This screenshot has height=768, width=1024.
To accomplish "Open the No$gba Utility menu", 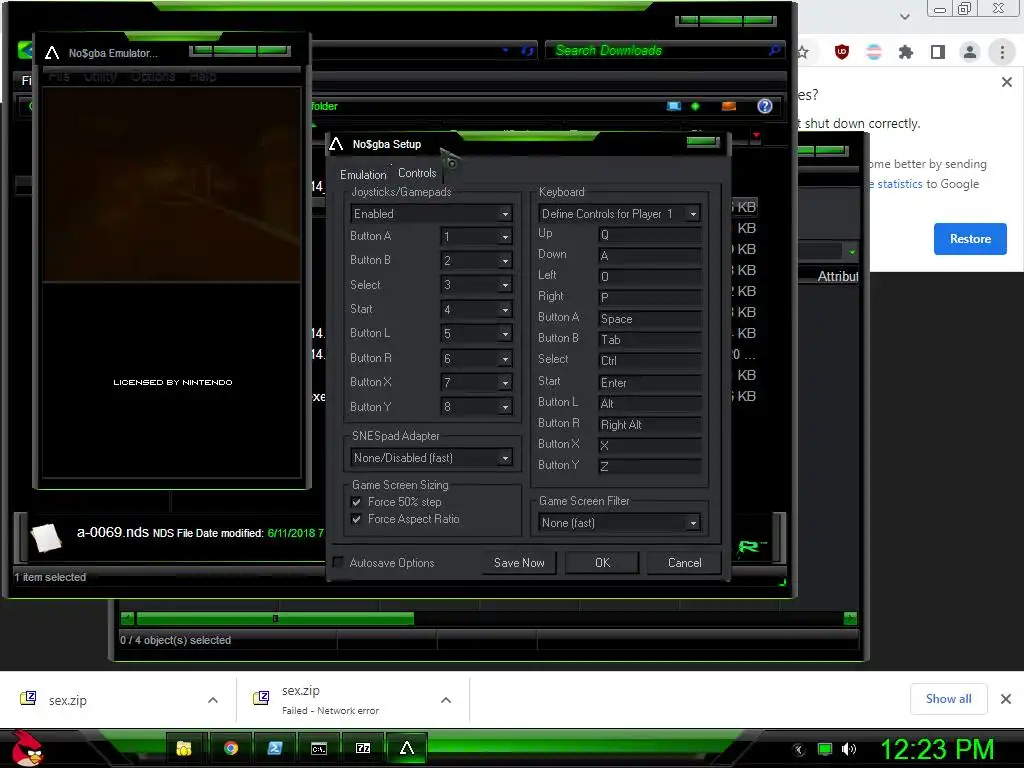I will pyautogui.click(x=101, y=76).
